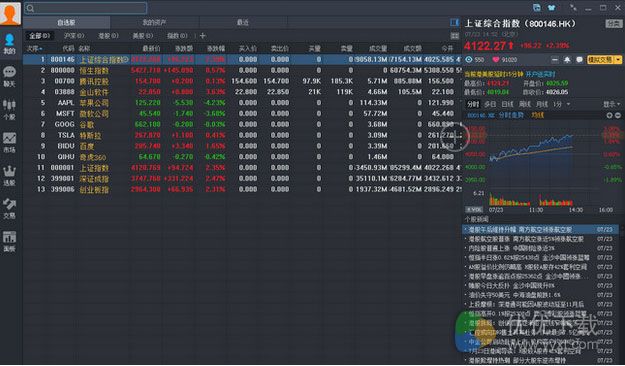This screenshot has height=366, width=625.
Task: Open the 1分 minute interval dropdown
Action: pyautogui.click(x=561, y=104)
